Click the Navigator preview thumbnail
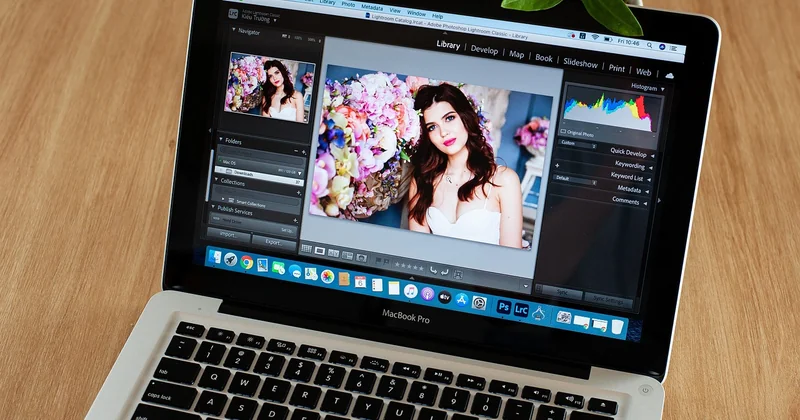The height and width of the screenshot is (420, 800). coord(270,87)
